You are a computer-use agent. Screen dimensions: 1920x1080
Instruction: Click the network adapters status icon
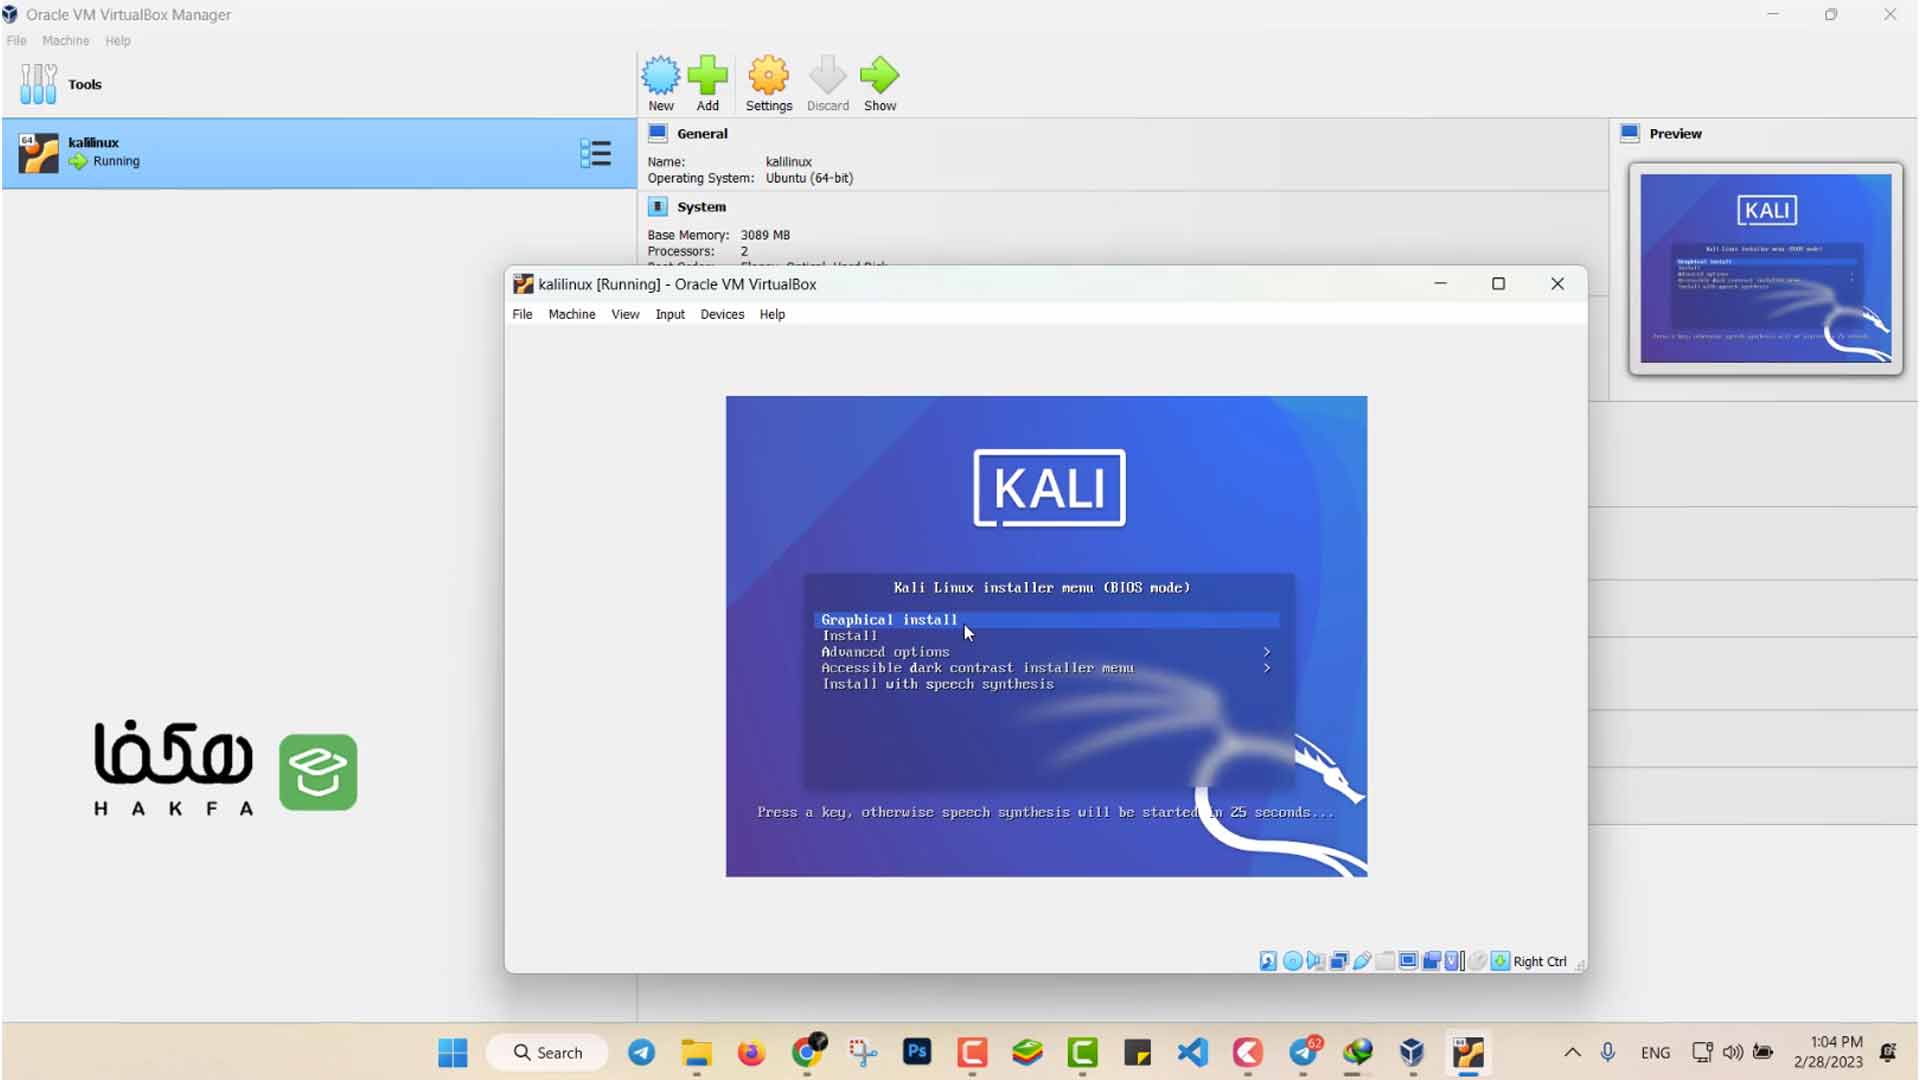(x=1339, y=961)
